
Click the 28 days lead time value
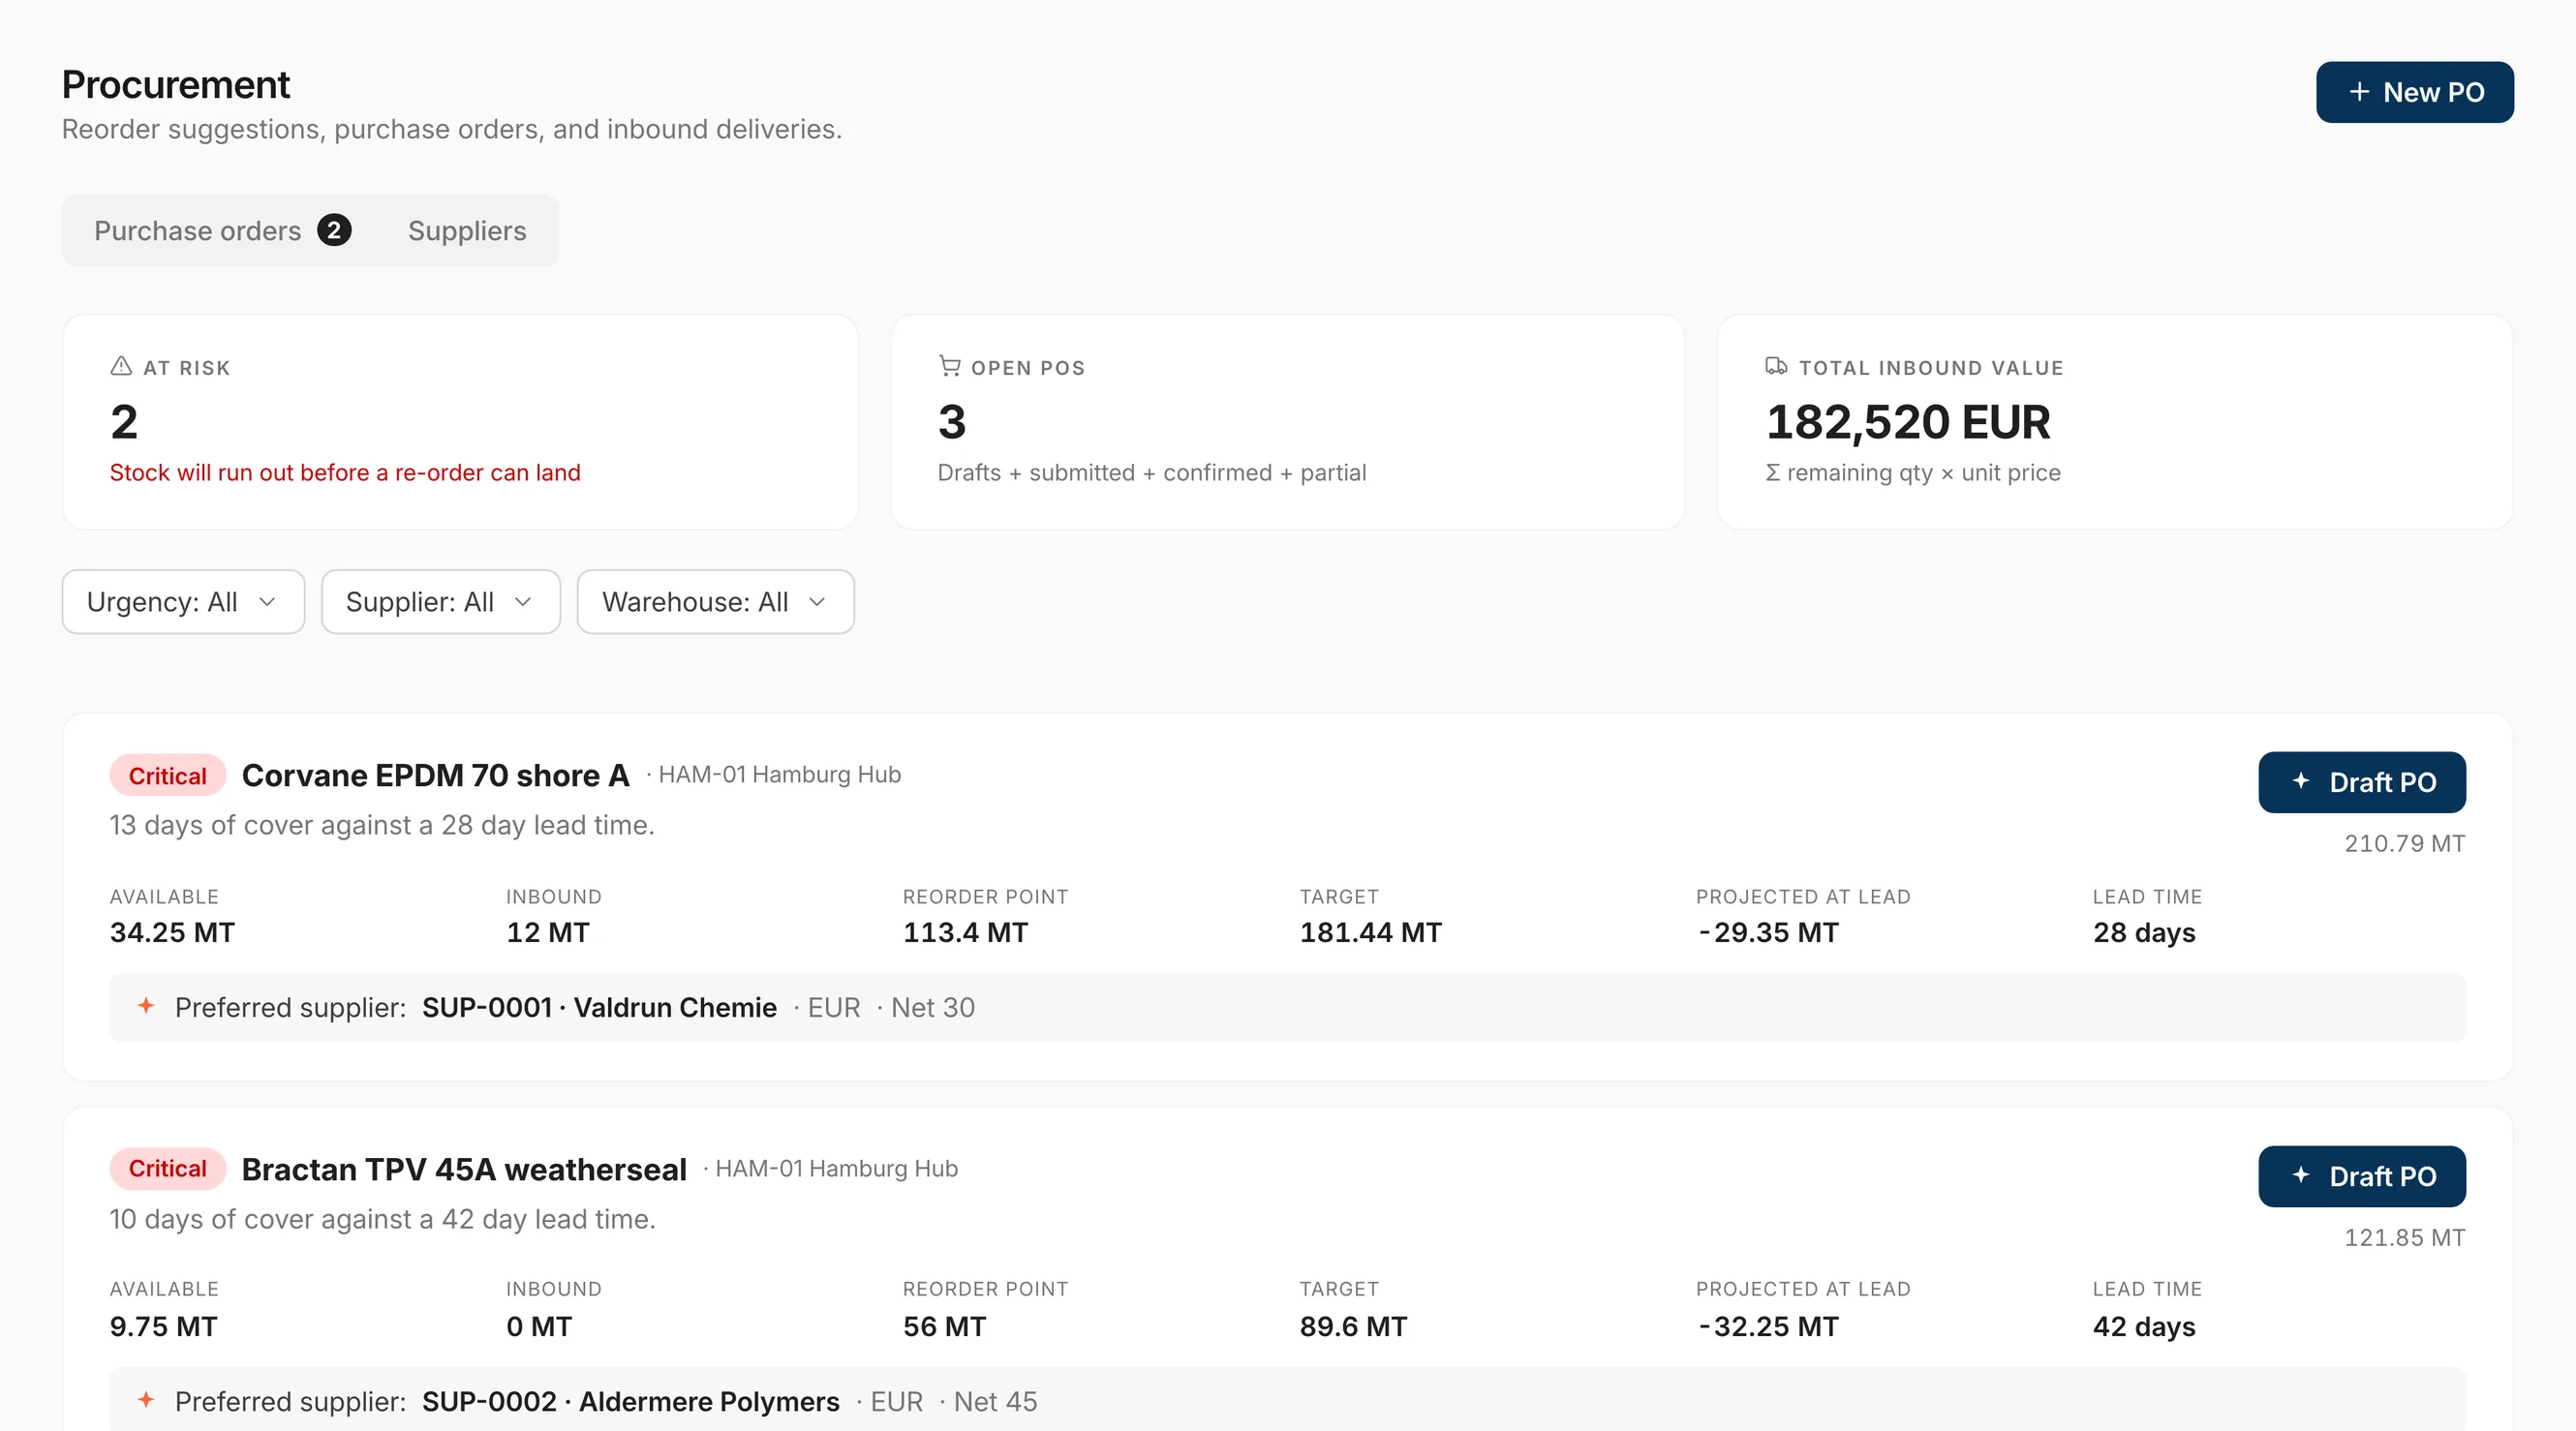click(x=2144, y=932)
